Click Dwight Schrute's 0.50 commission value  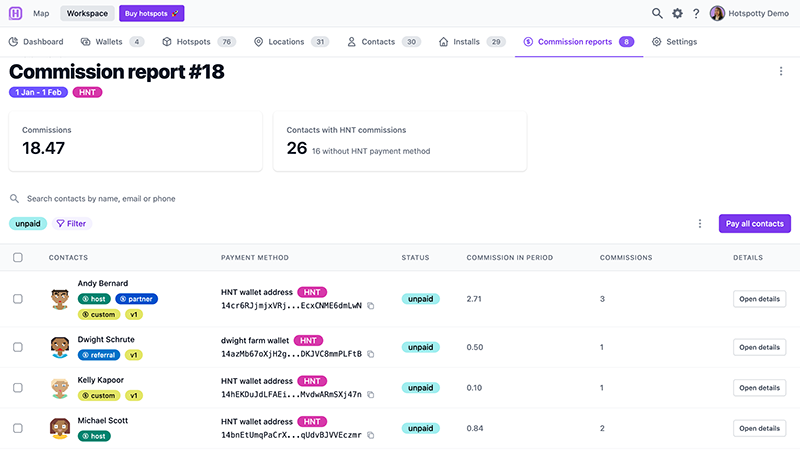(x=474, y=347)
